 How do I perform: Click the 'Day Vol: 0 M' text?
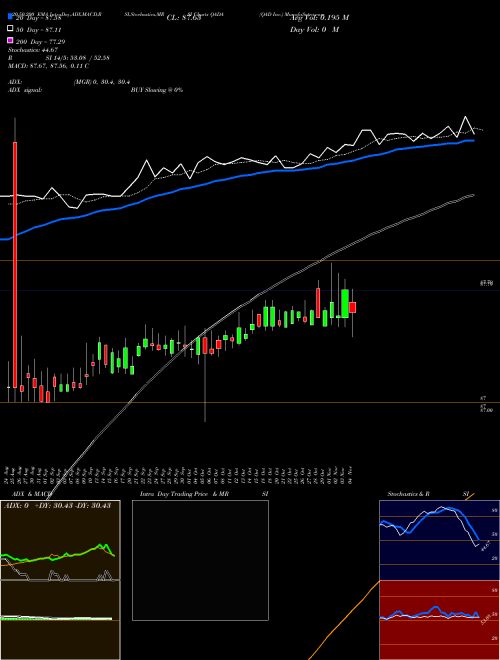314,29
